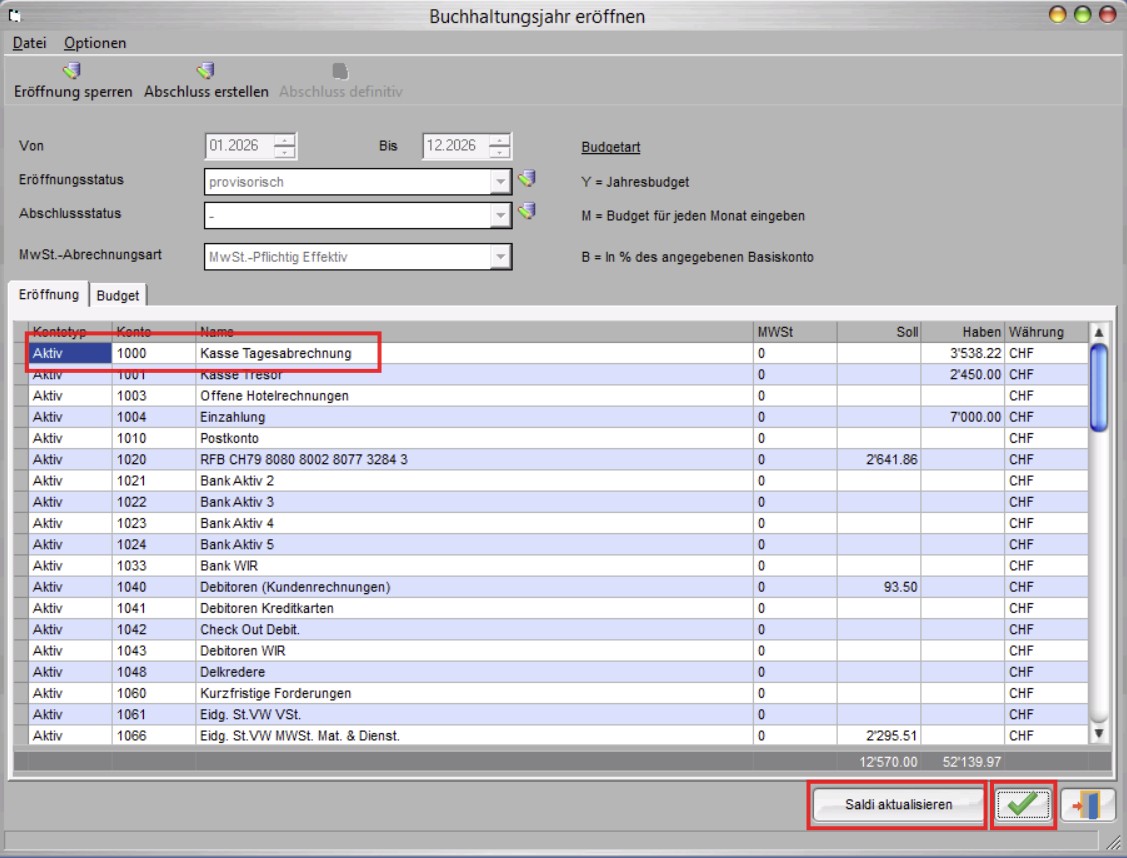Open the Datei menu

29,43
